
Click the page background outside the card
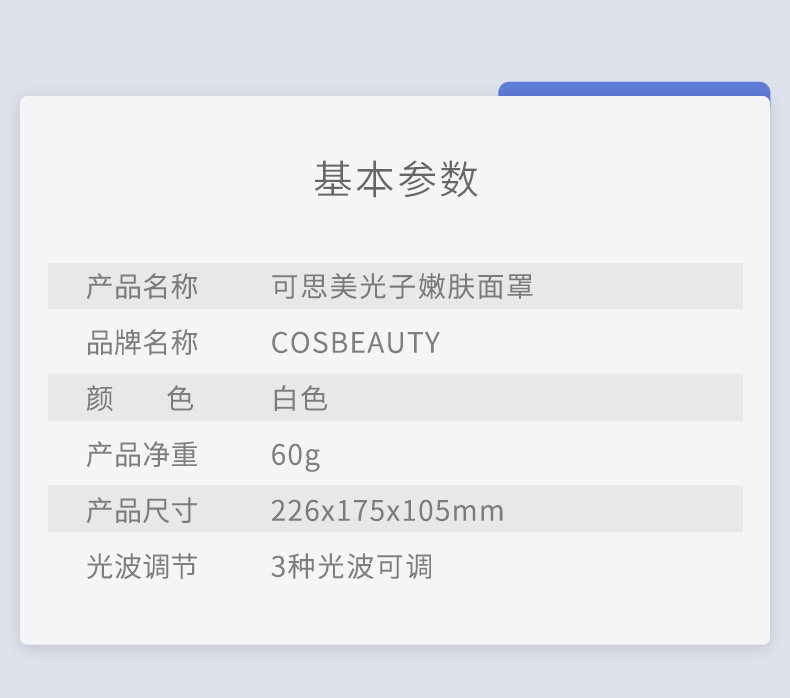(250, 45)
